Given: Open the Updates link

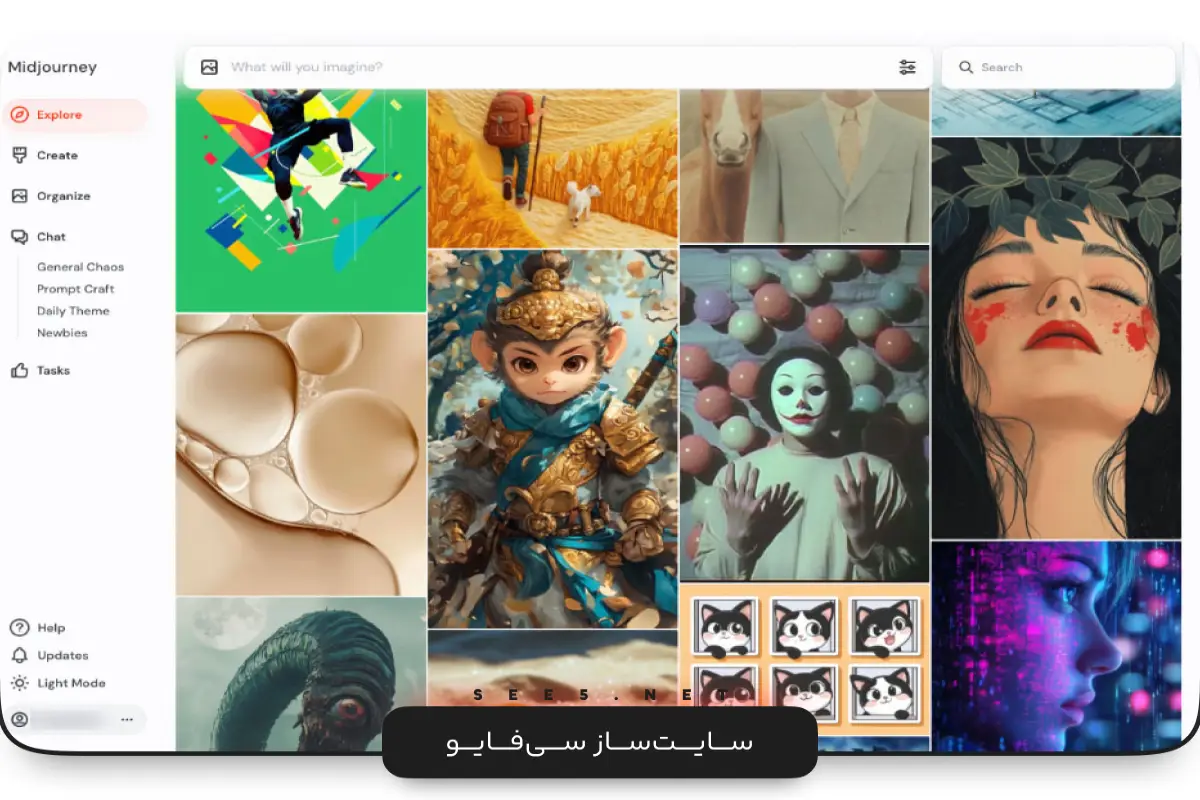Looking at the screenshot, I should (63, 656).
